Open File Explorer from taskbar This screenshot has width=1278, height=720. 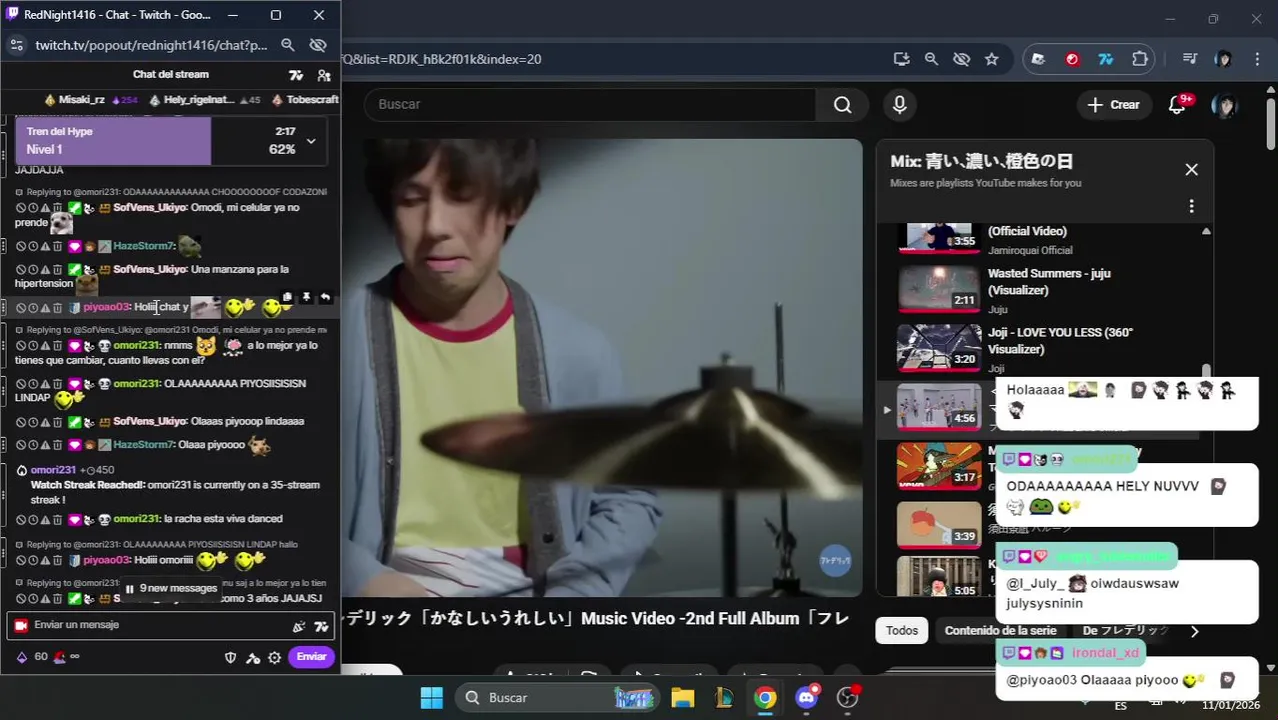click(x=683, y=697)
